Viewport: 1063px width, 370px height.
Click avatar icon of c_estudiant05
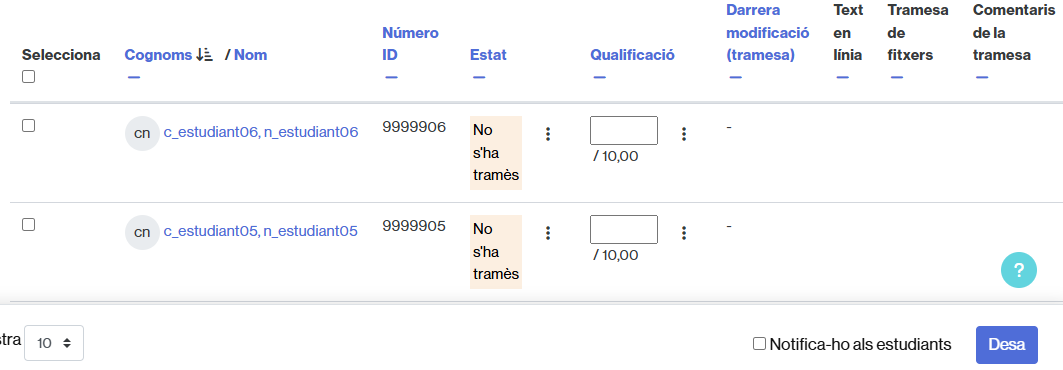pos(142,232)
